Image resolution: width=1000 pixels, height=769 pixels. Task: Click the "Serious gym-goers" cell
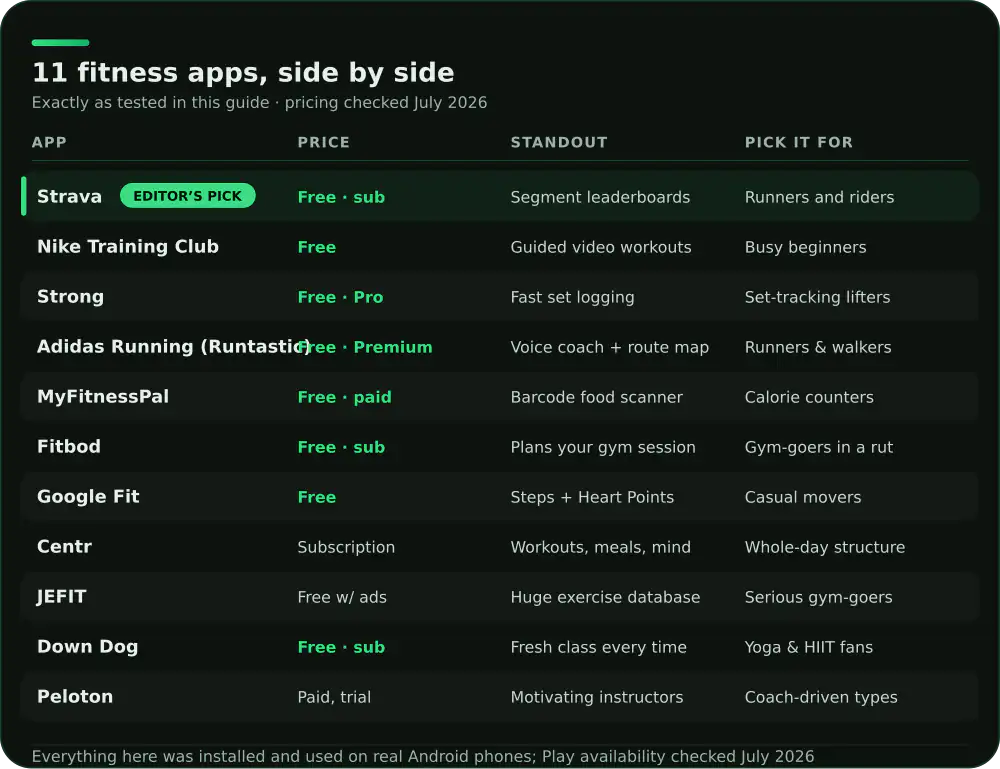[x=819, y=597]
